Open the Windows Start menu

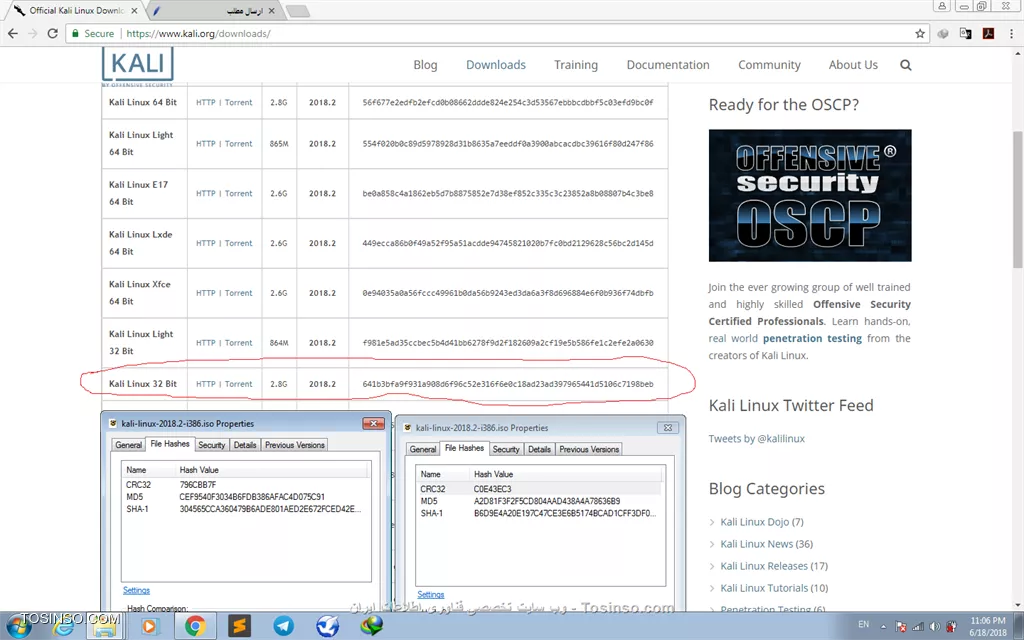(x=18, y=626)
